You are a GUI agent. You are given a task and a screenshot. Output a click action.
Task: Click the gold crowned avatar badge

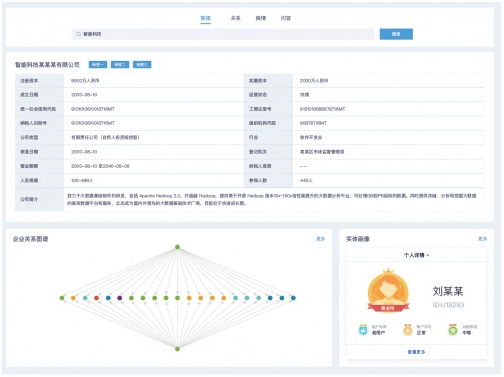[x=388, y=290]
